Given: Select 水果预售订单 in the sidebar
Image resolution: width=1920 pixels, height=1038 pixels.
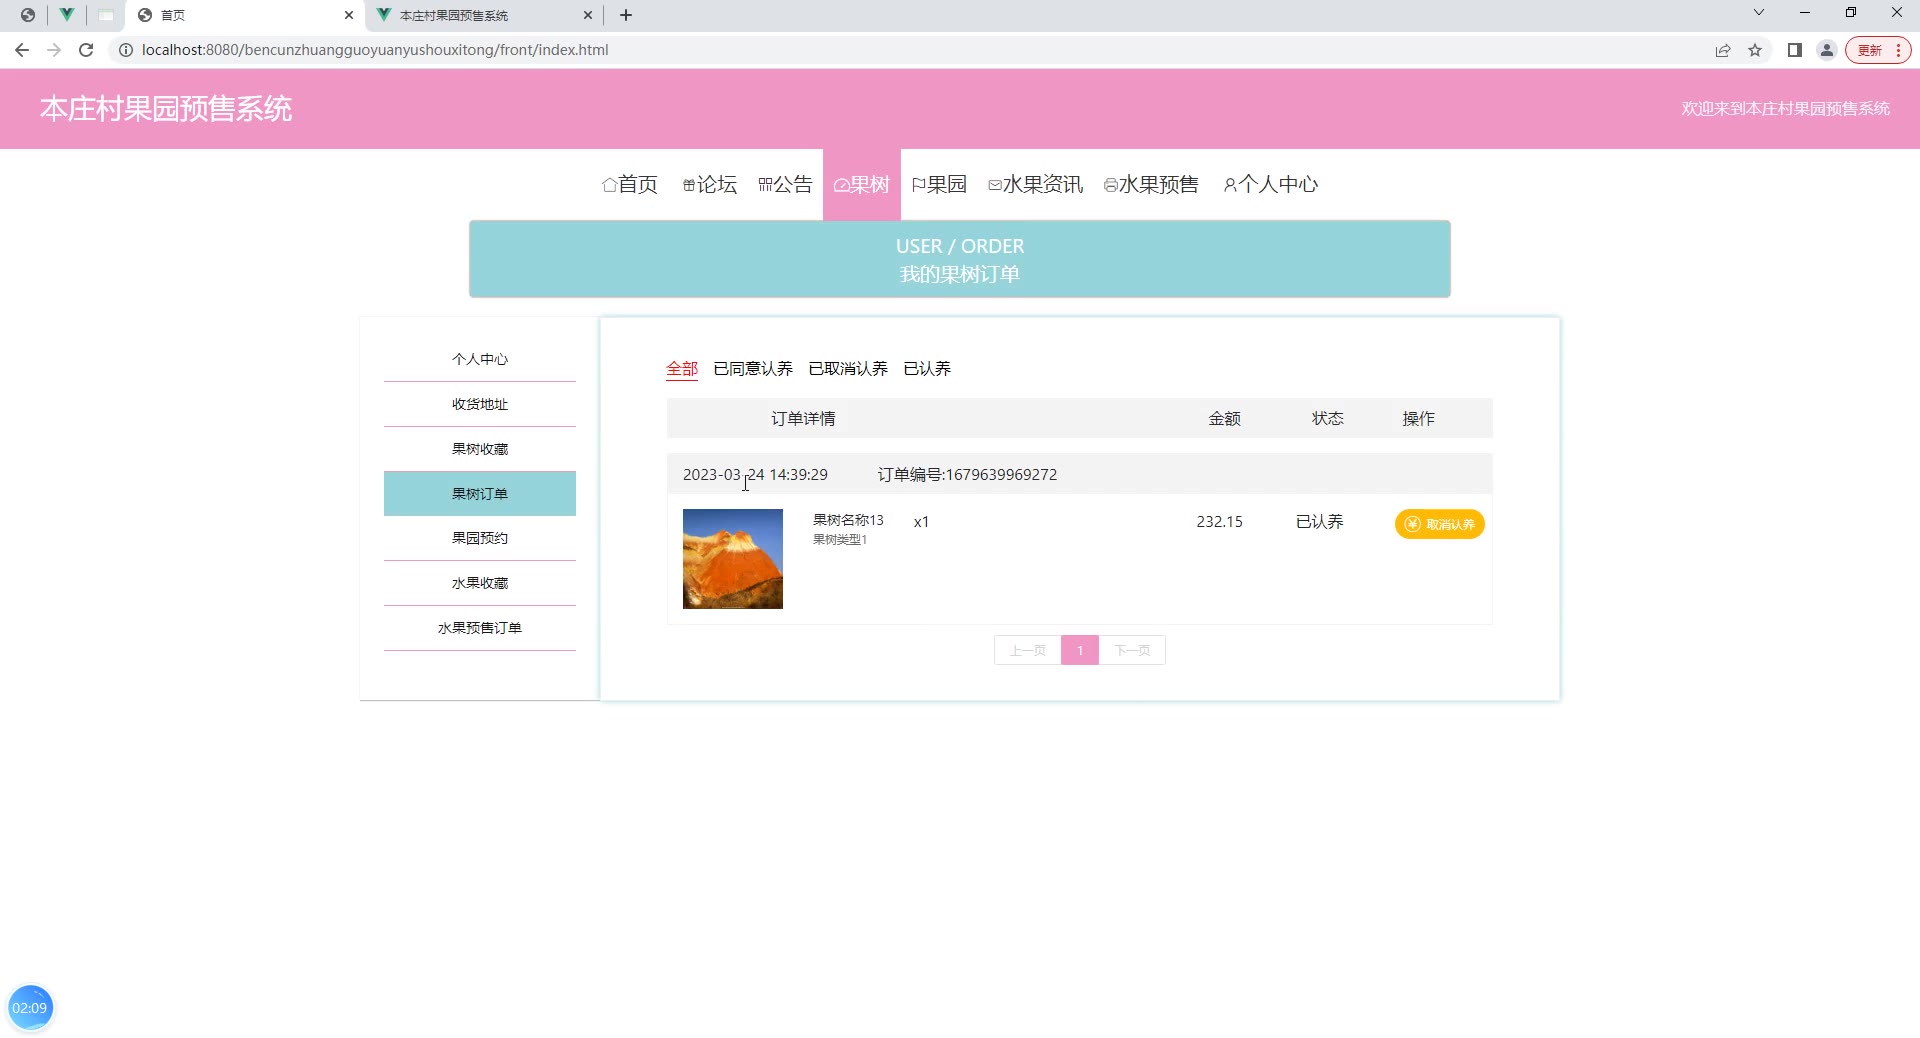Looking at the screenshot, I should pos(480,628).
